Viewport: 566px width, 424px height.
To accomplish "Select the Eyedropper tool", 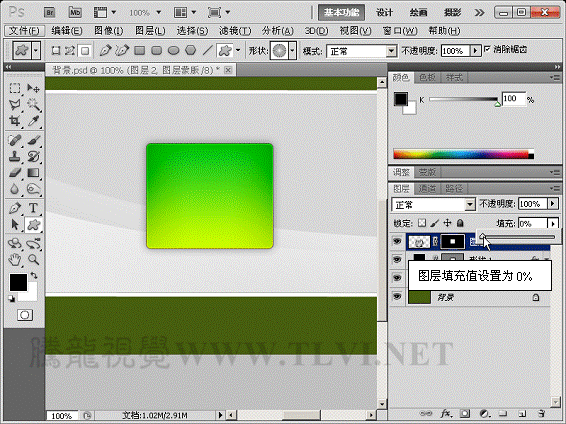I will pyautogui.click(x=33, y=121).
